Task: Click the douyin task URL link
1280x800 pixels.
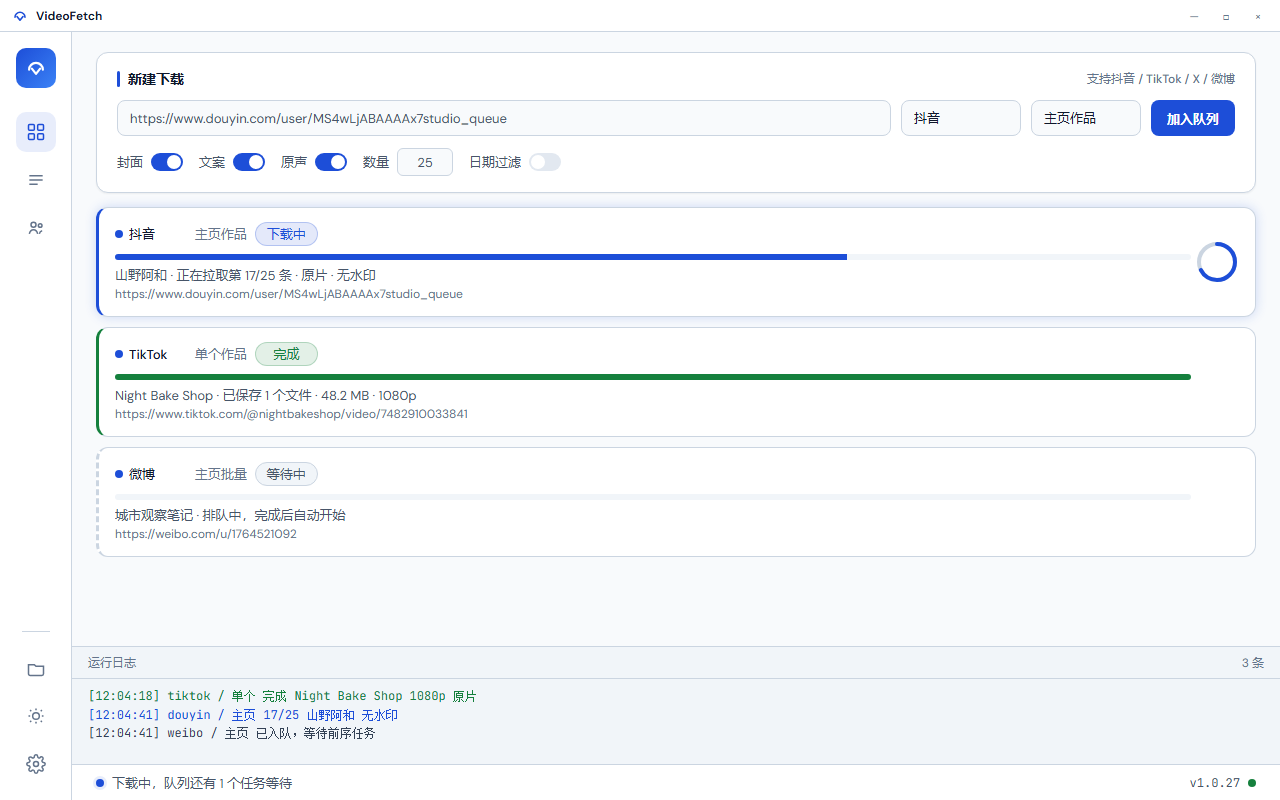Action: click(x=289, y=294)
